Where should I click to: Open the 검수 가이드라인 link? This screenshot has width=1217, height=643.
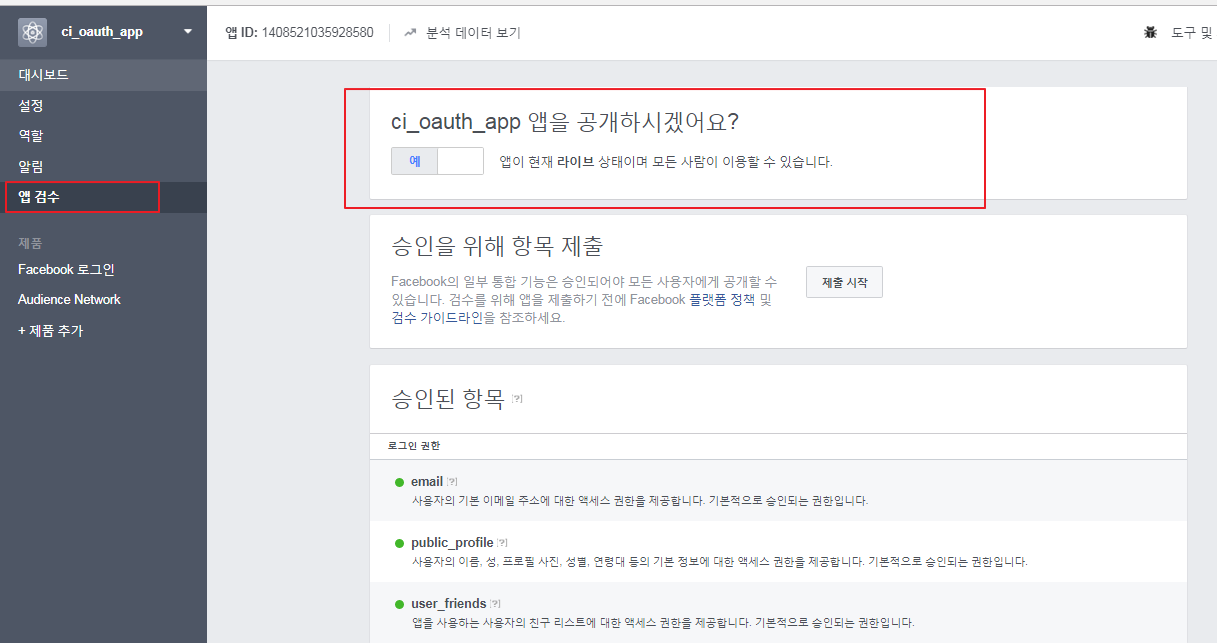coord(438,318)
